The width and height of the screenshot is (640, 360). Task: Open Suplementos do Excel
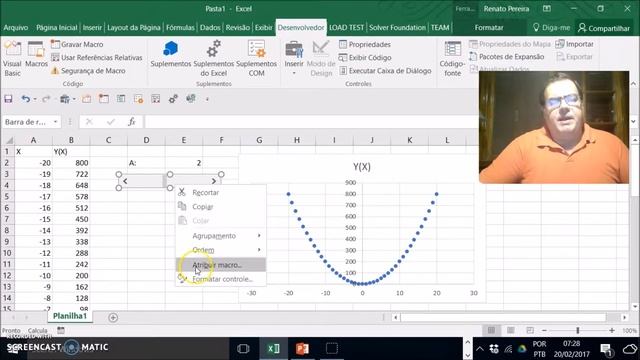[213, 59]
